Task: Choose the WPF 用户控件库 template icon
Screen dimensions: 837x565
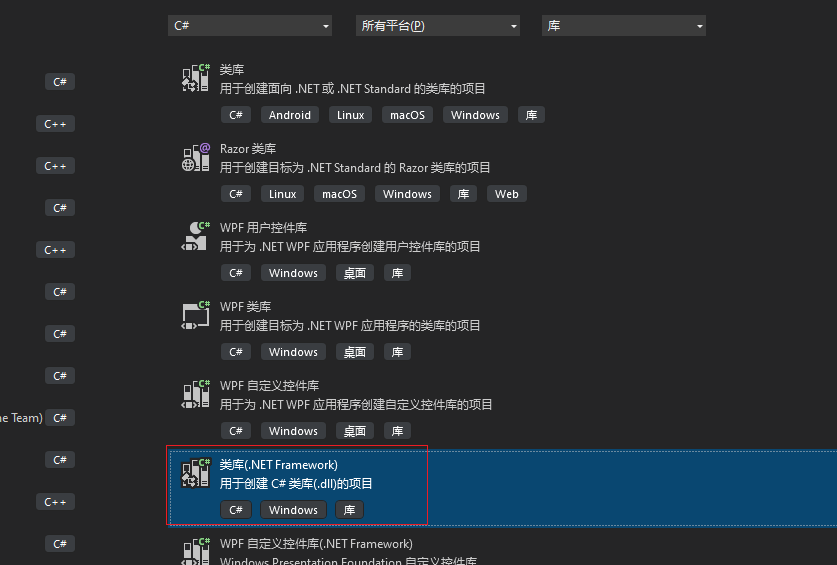Action: (195, 237)
